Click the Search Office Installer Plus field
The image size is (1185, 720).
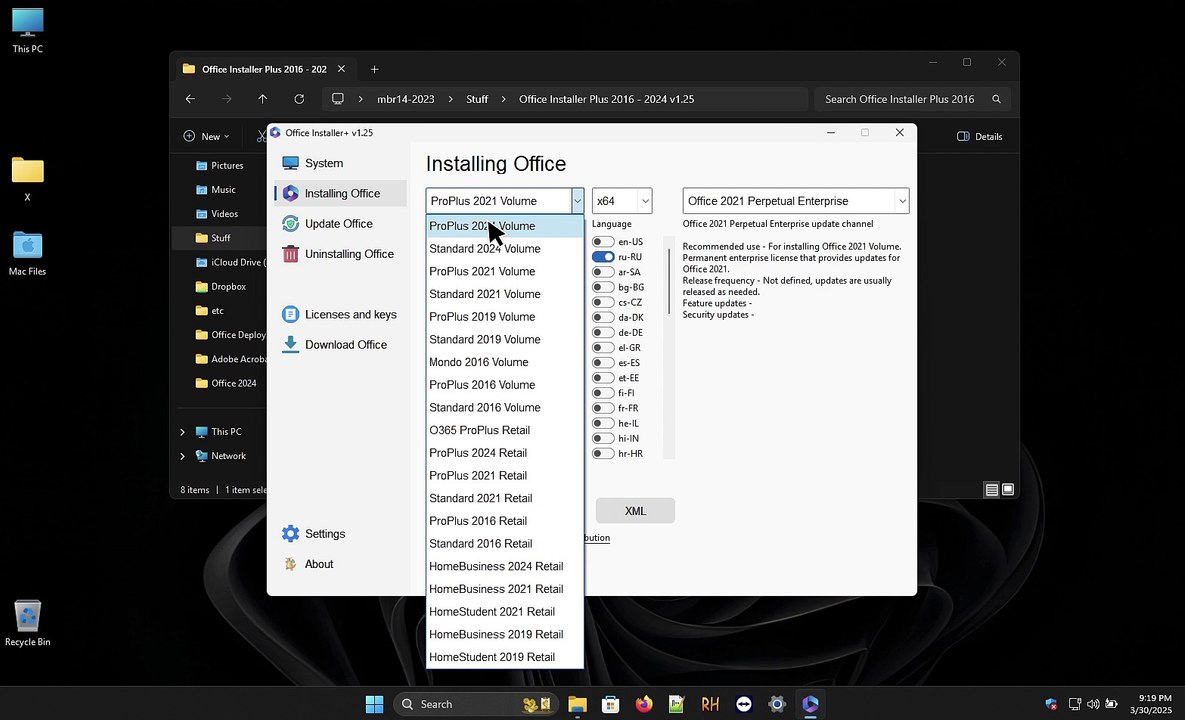point(912,99)
